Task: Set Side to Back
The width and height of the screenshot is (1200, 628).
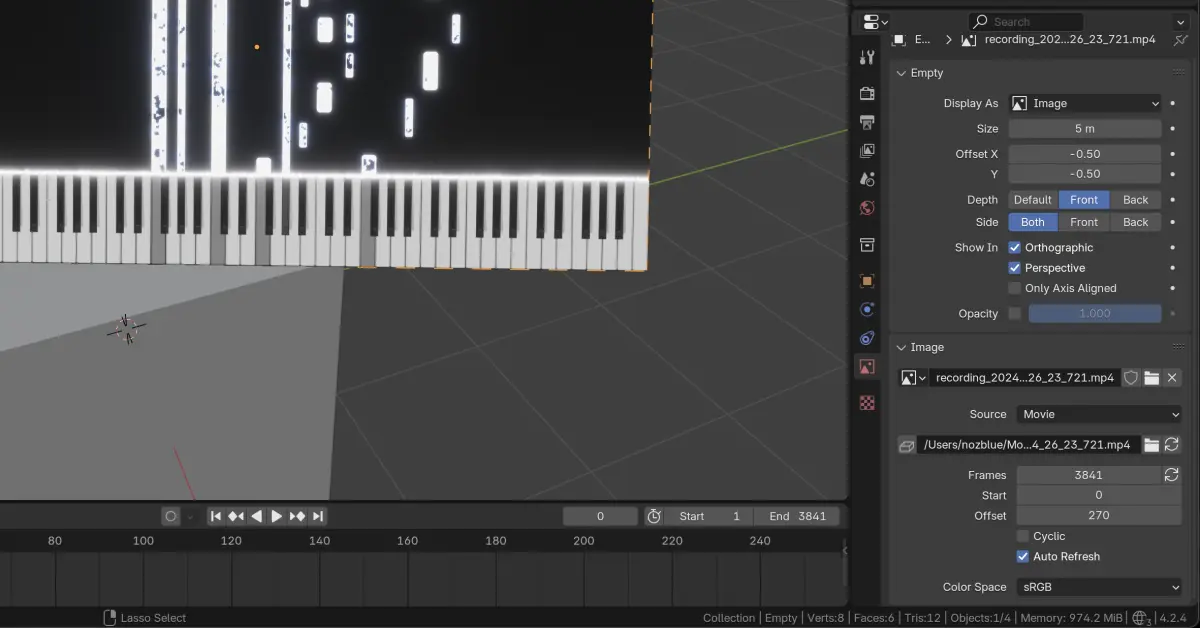Action: pyautogui.click(x=1135, y=222)
